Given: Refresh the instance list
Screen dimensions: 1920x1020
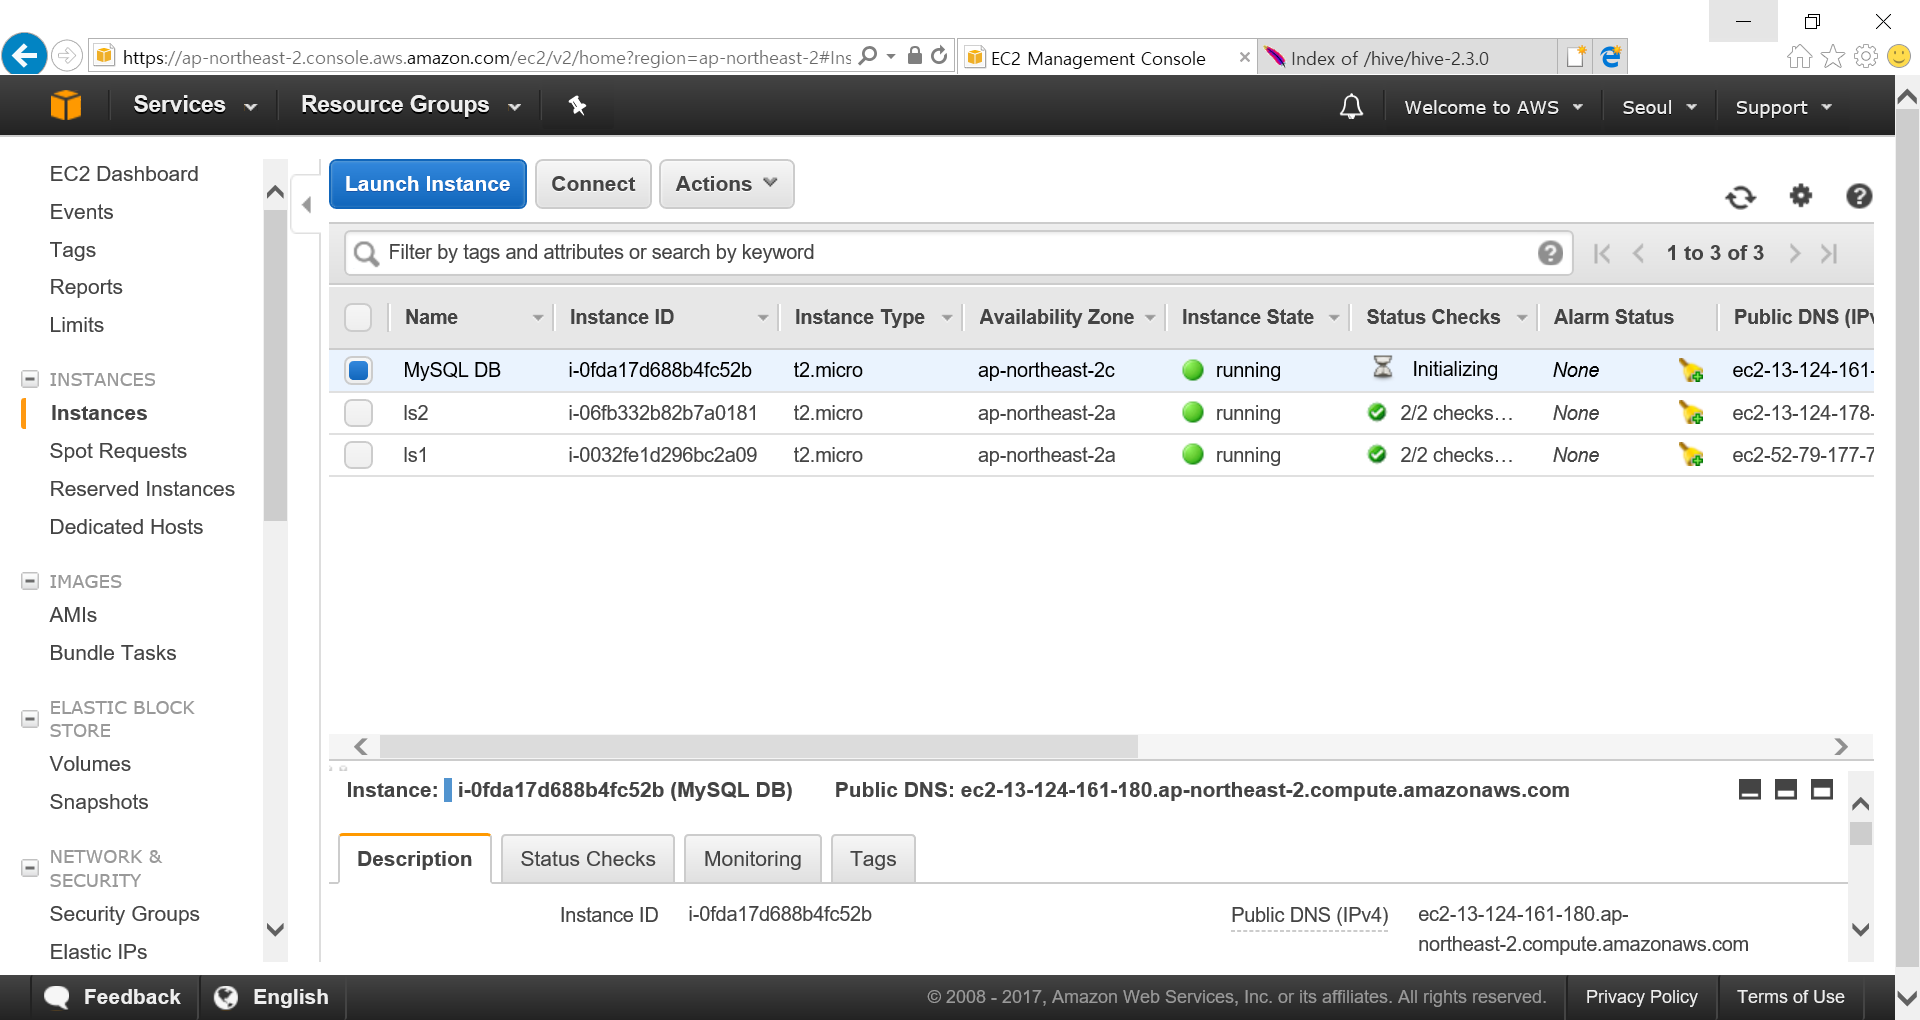Looking at the screenshot, I should click(x=1740, y=197).
